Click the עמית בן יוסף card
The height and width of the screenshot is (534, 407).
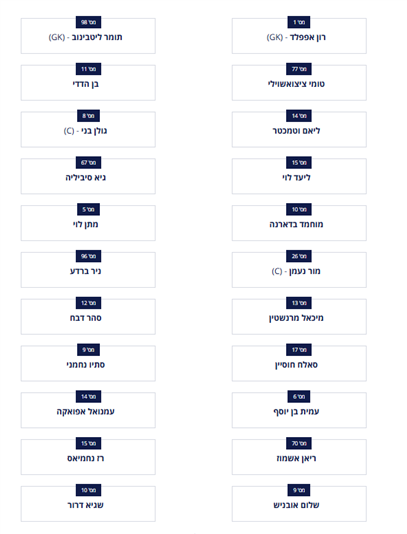coord(299,410)
